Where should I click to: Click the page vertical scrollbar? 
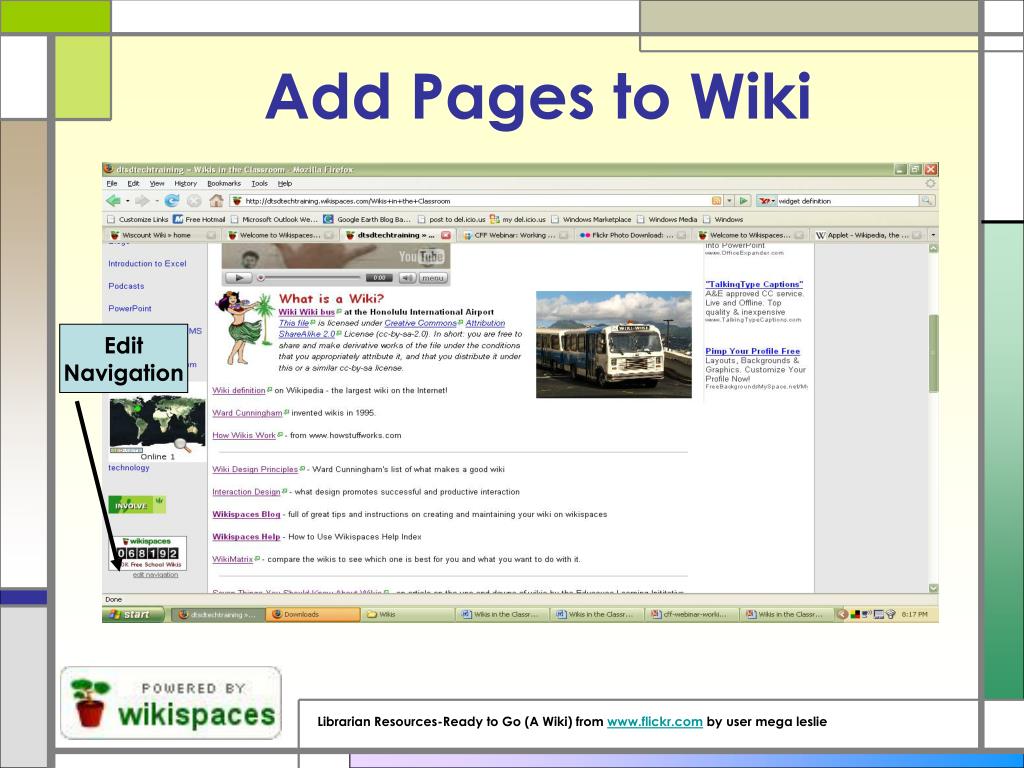tap(933, 418)
